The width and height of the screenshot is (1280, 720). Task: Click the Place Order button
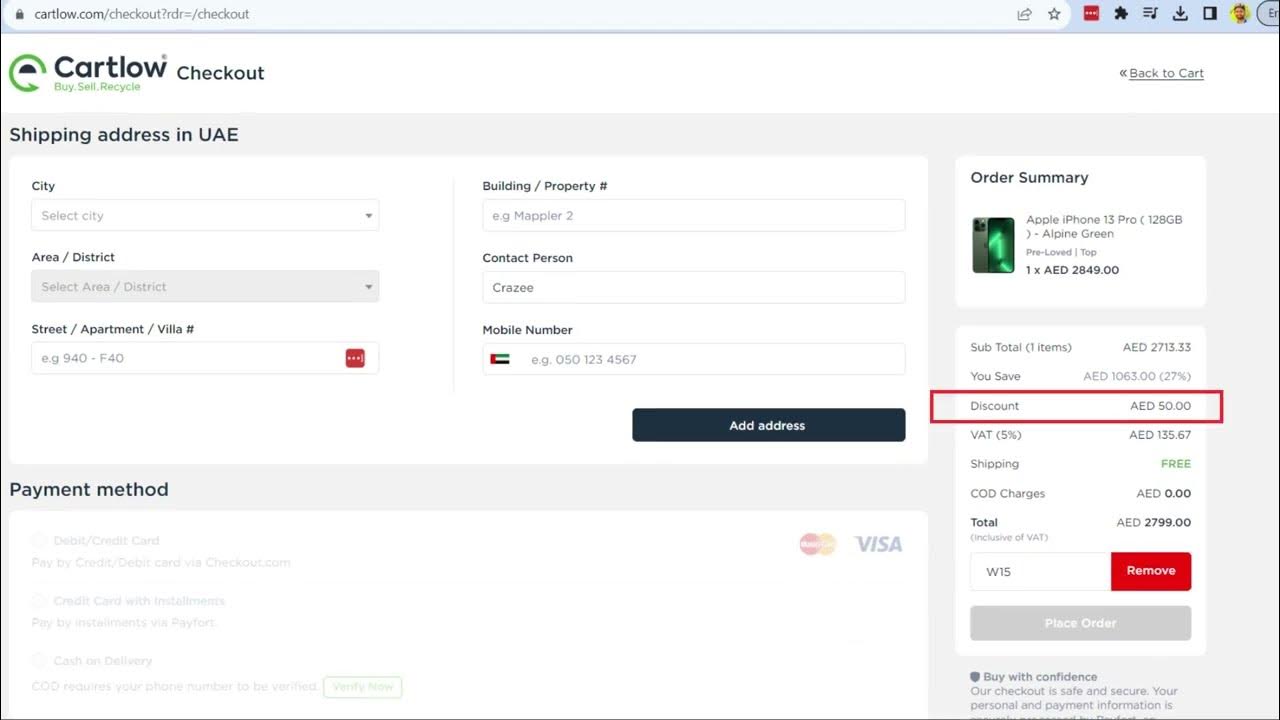(x=1080, y=623)
